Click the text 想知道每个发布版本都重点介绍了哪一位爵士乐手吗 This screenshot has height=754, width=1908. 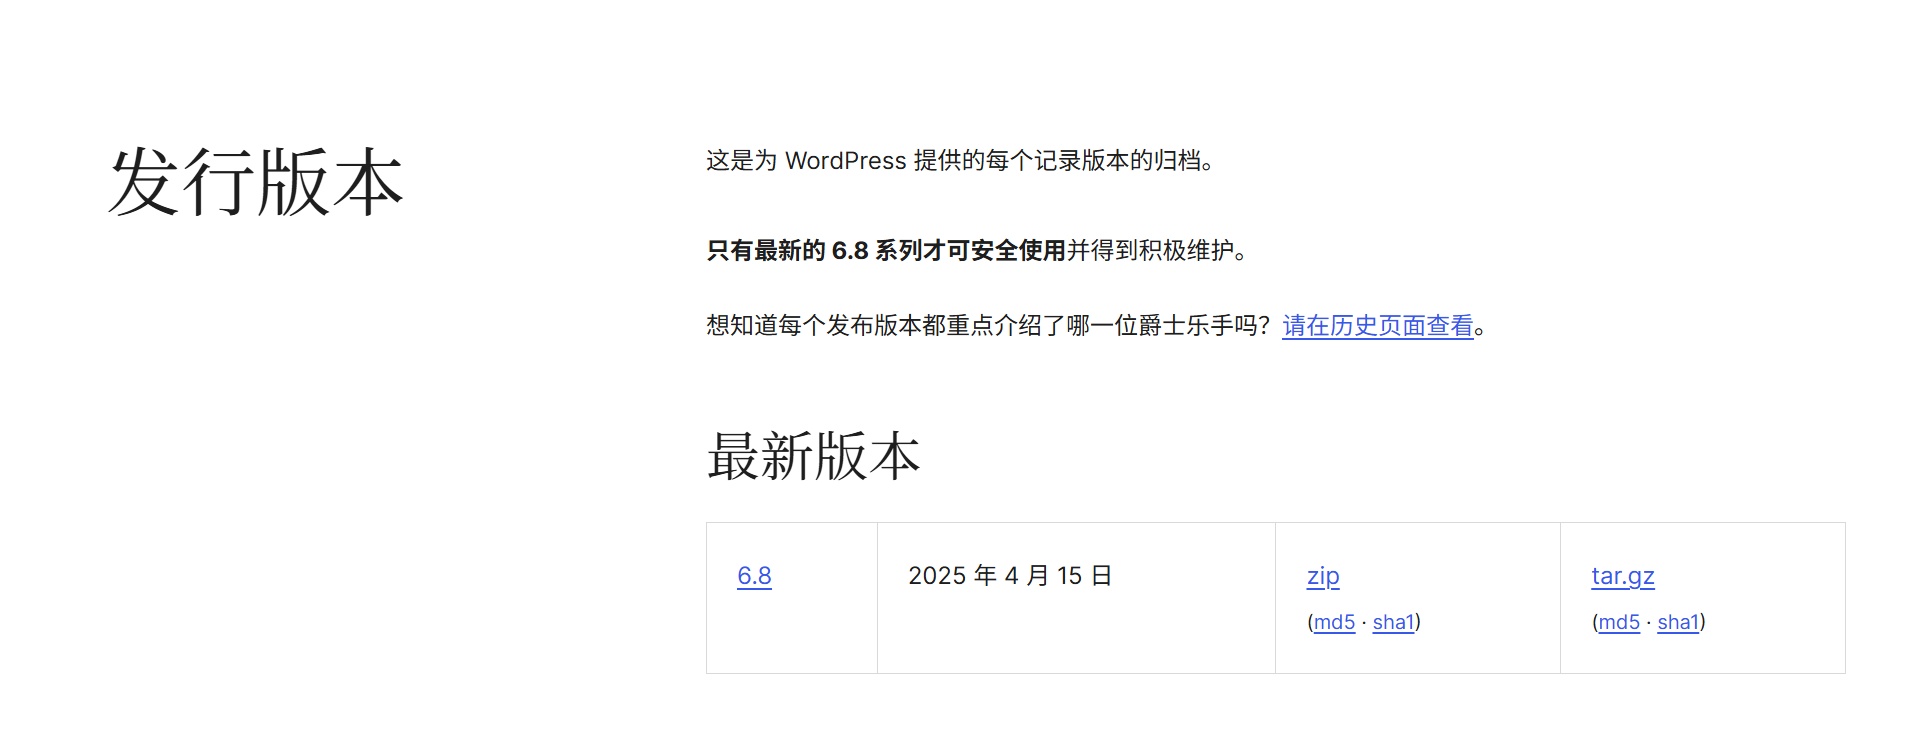[988, 326]
